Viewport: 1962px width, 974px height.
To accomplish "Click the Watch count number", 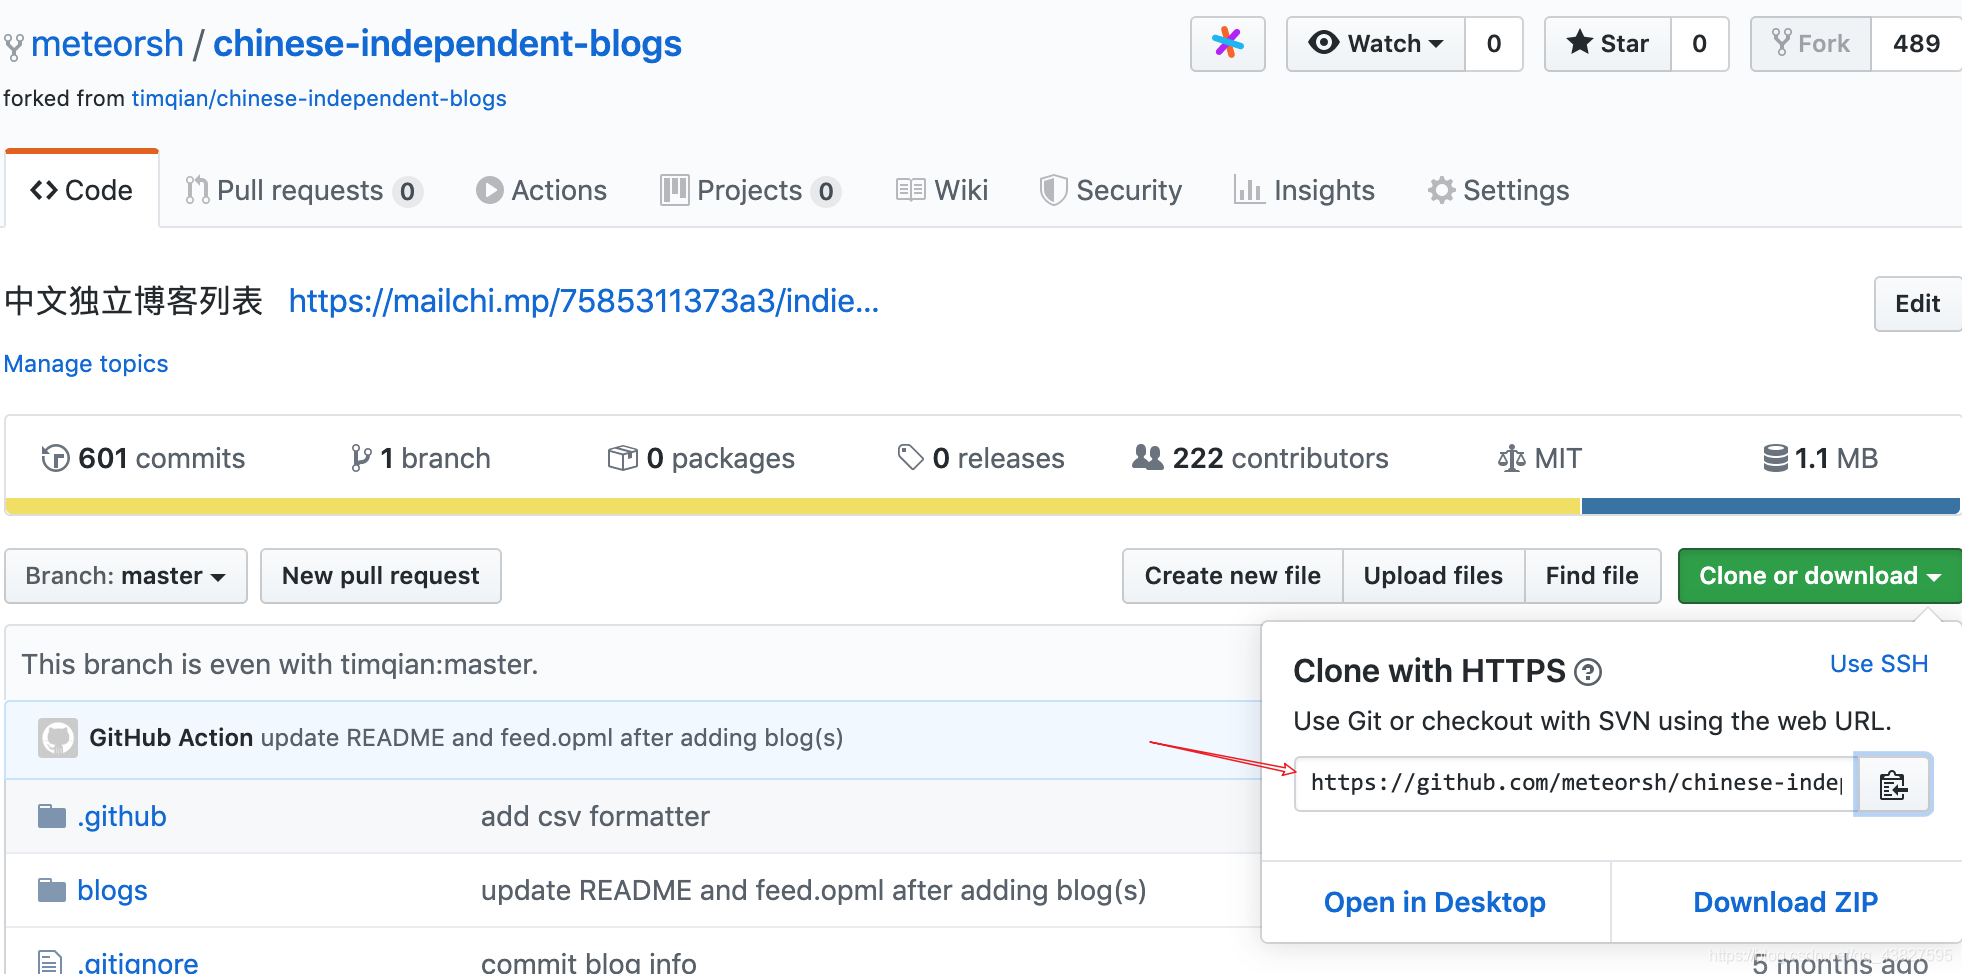I will [x=1494, y=43].
